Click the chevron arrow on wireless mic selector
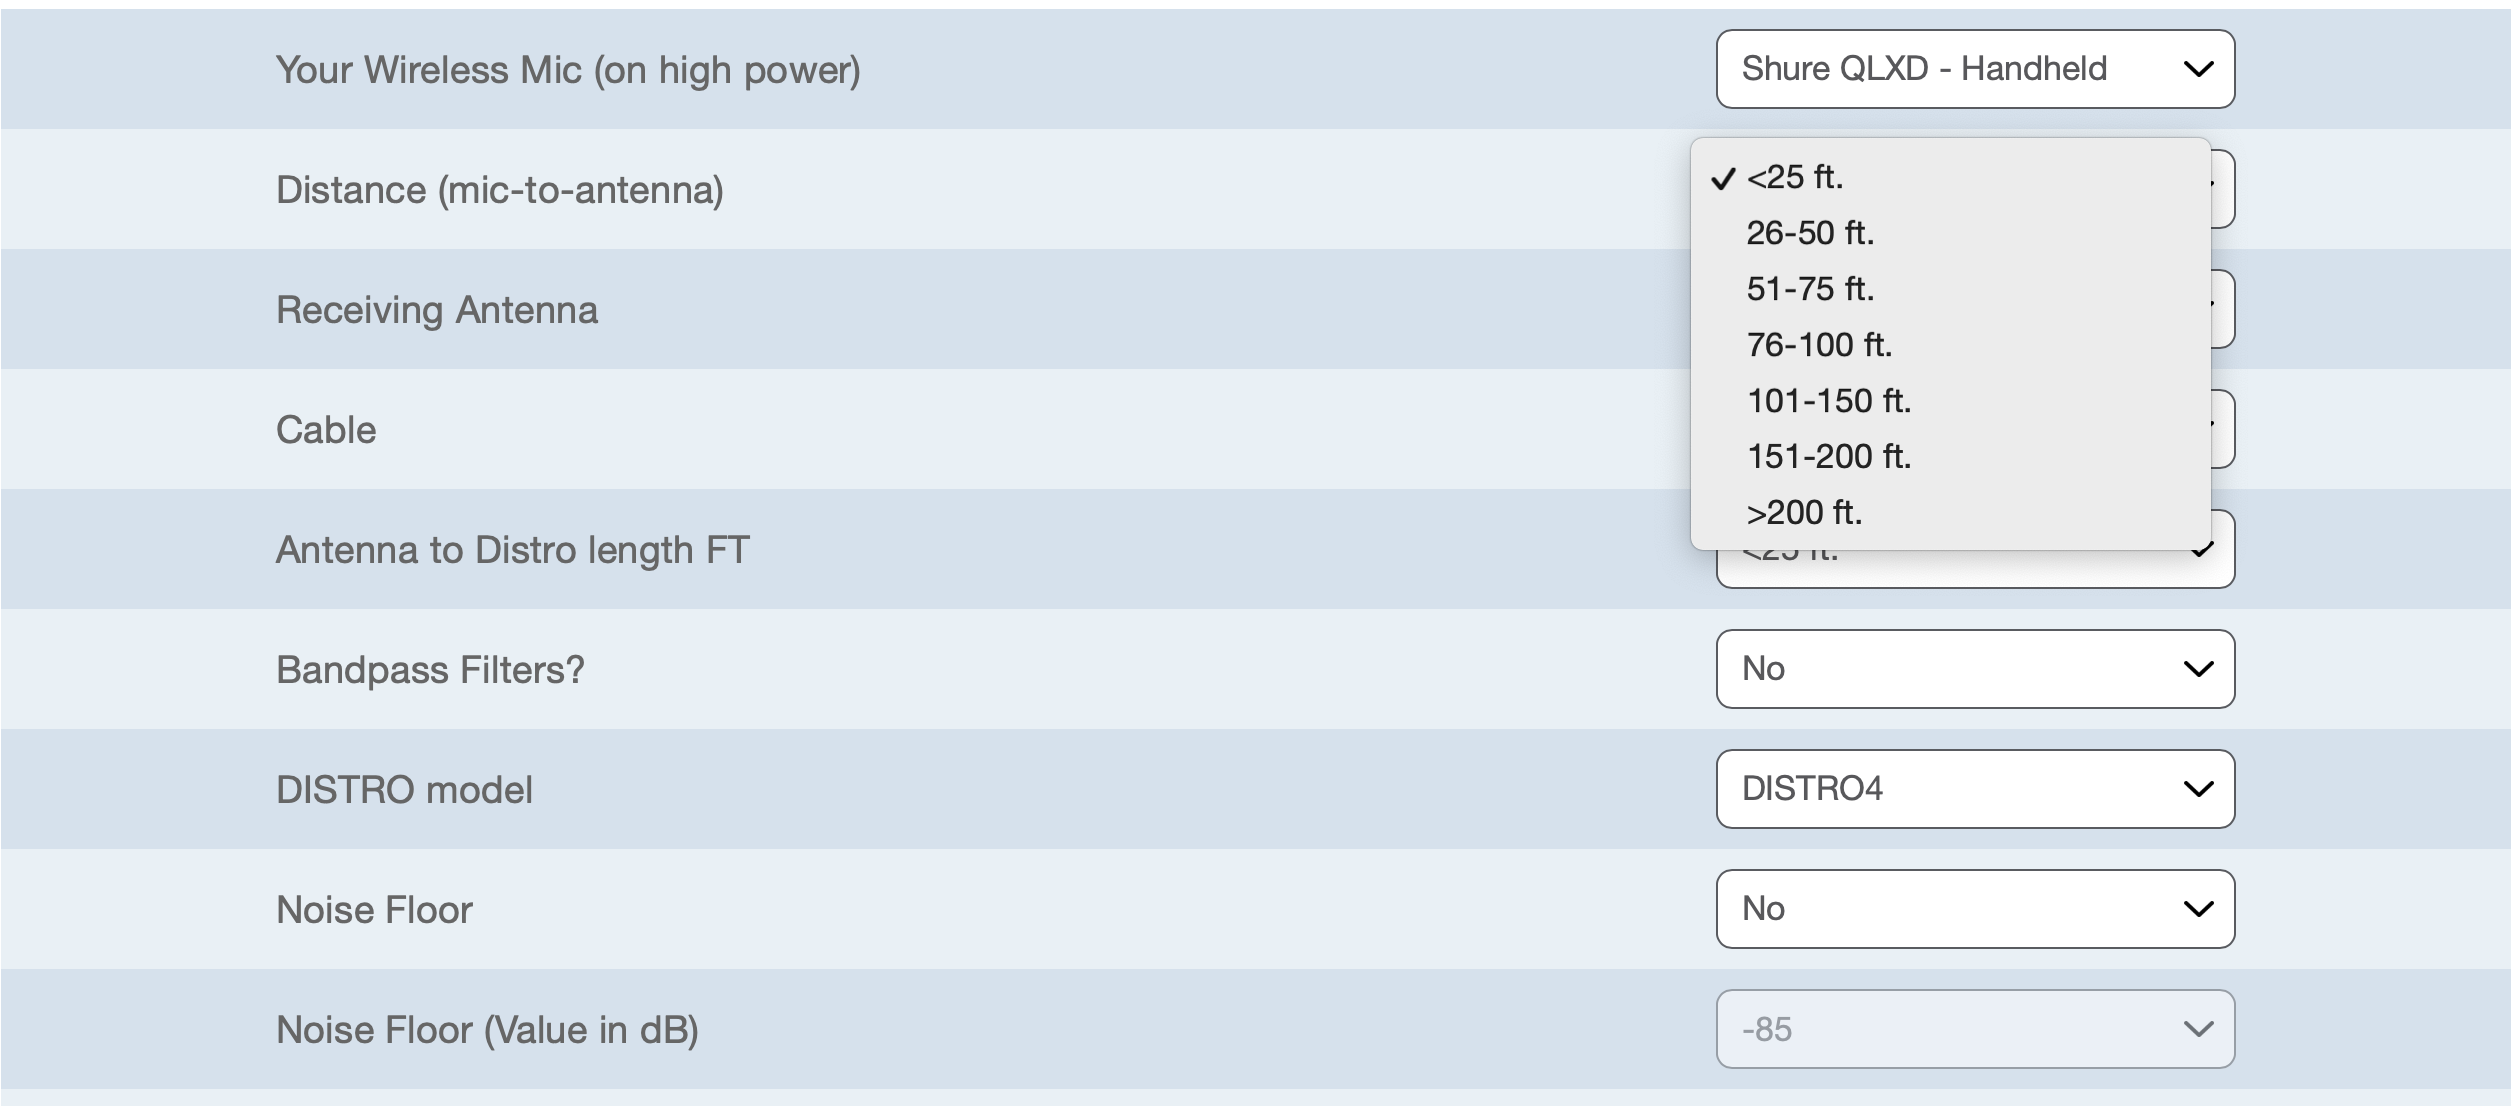 pos(2198,70)
